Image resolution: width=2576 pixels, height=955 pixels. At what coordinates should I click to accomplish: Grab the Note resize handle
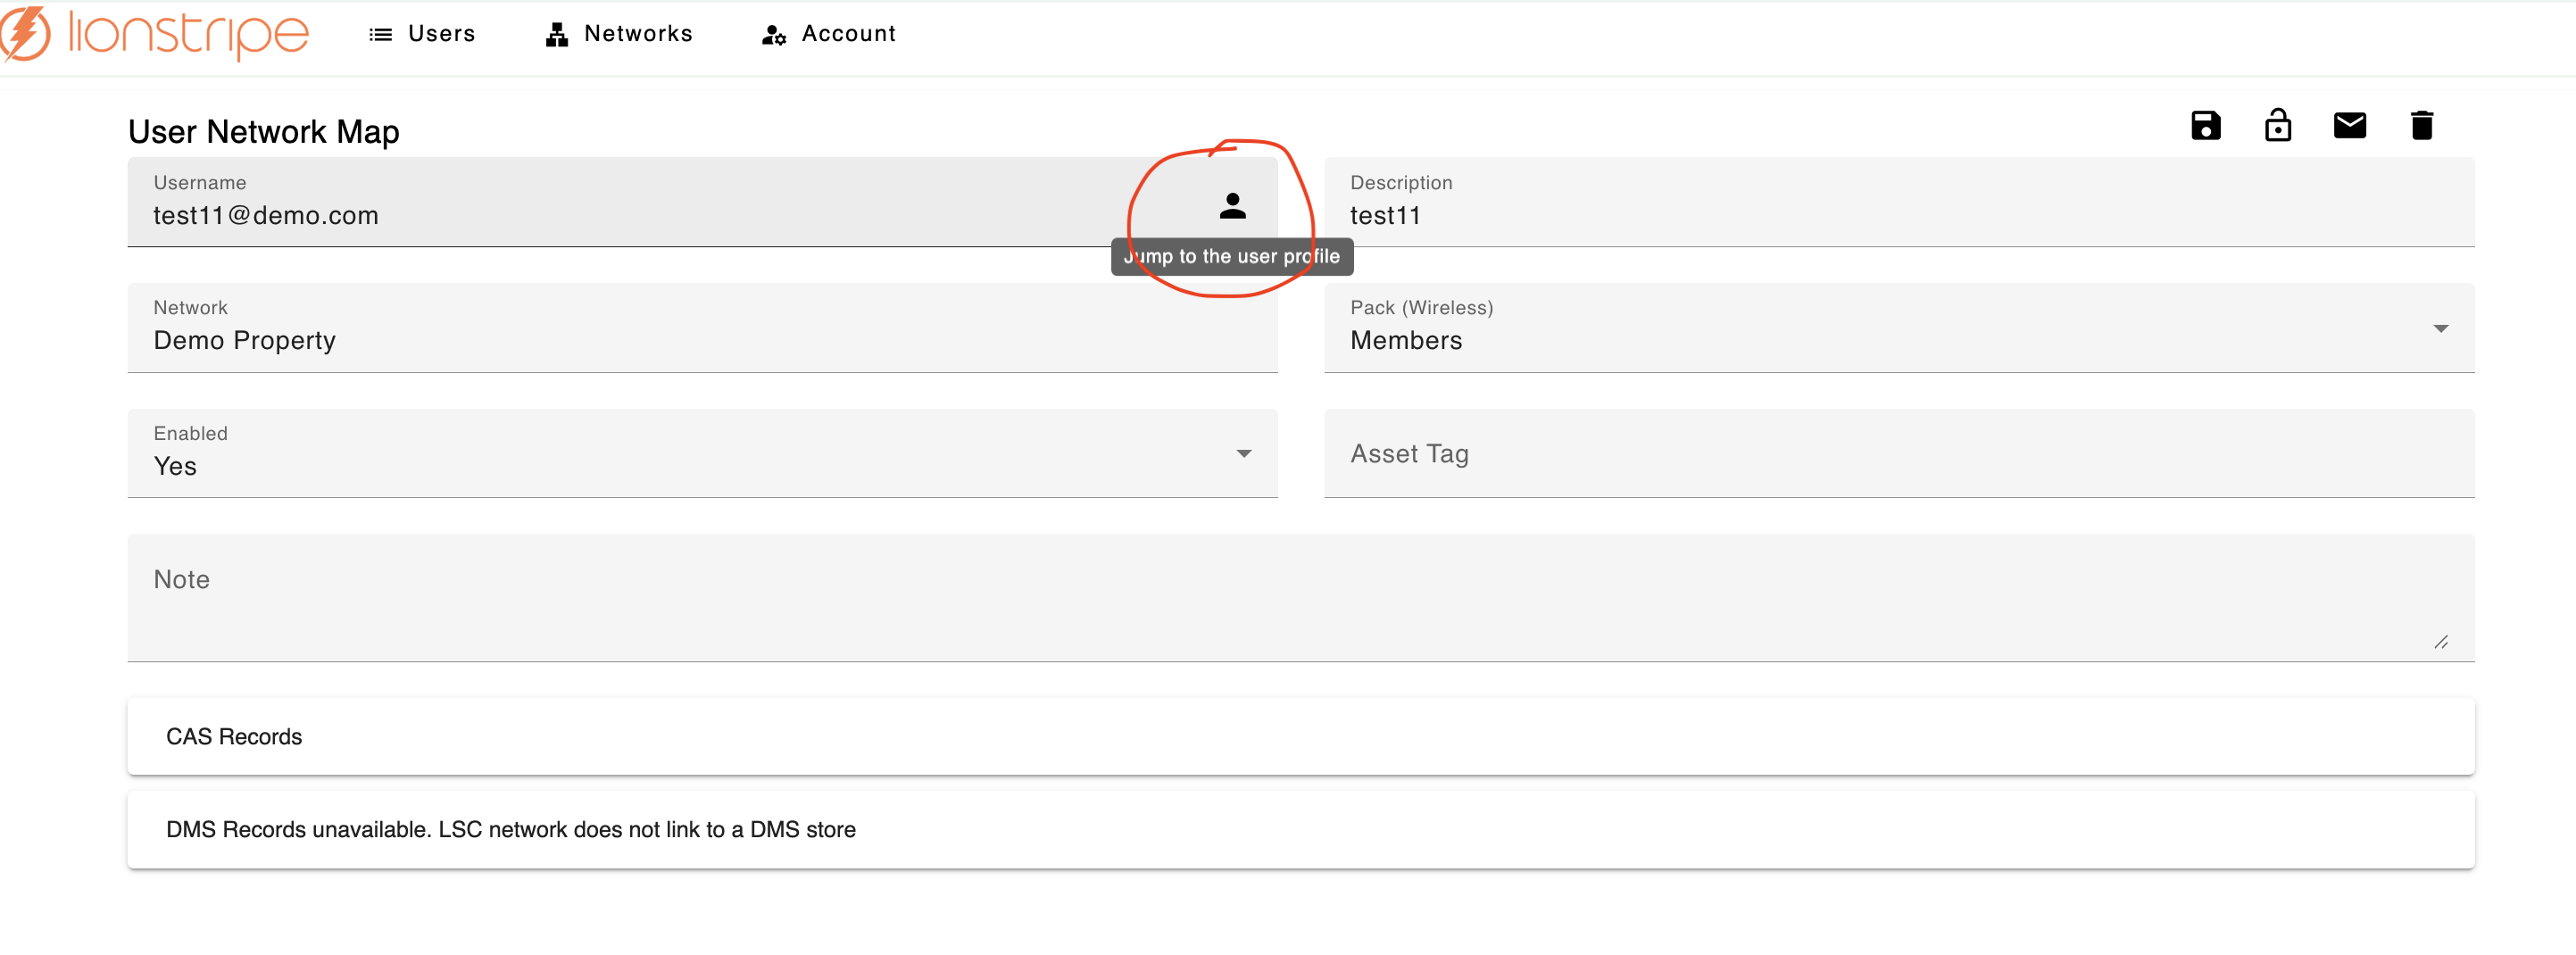pos(2440,642)
